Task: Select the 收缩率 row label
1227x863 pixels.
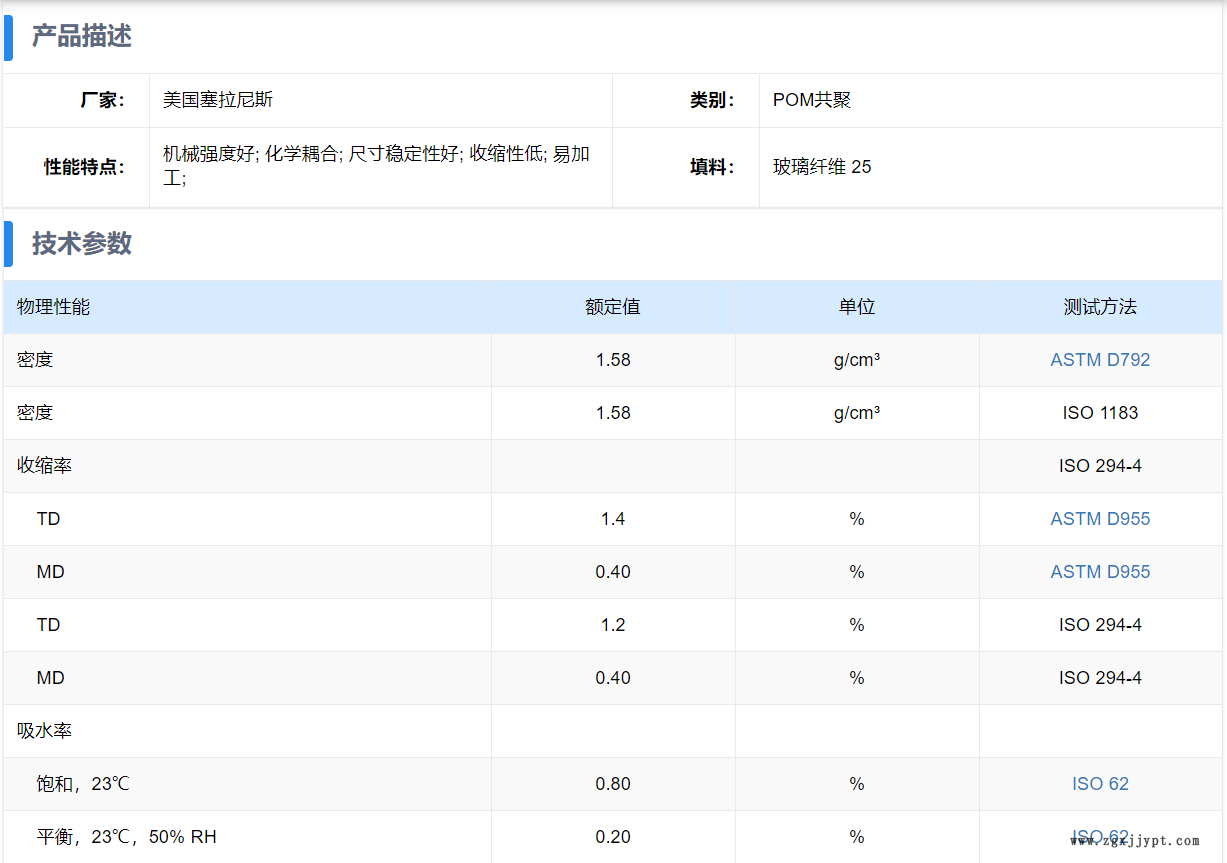Action: pos(45,466)
